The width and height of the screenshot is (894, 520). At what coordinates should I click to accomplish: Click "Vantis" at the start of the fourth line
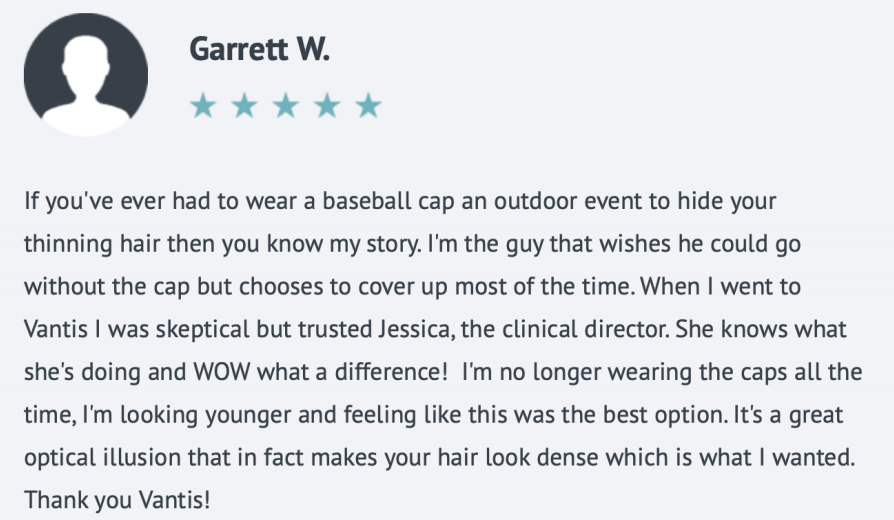click(x=56, y=330)
